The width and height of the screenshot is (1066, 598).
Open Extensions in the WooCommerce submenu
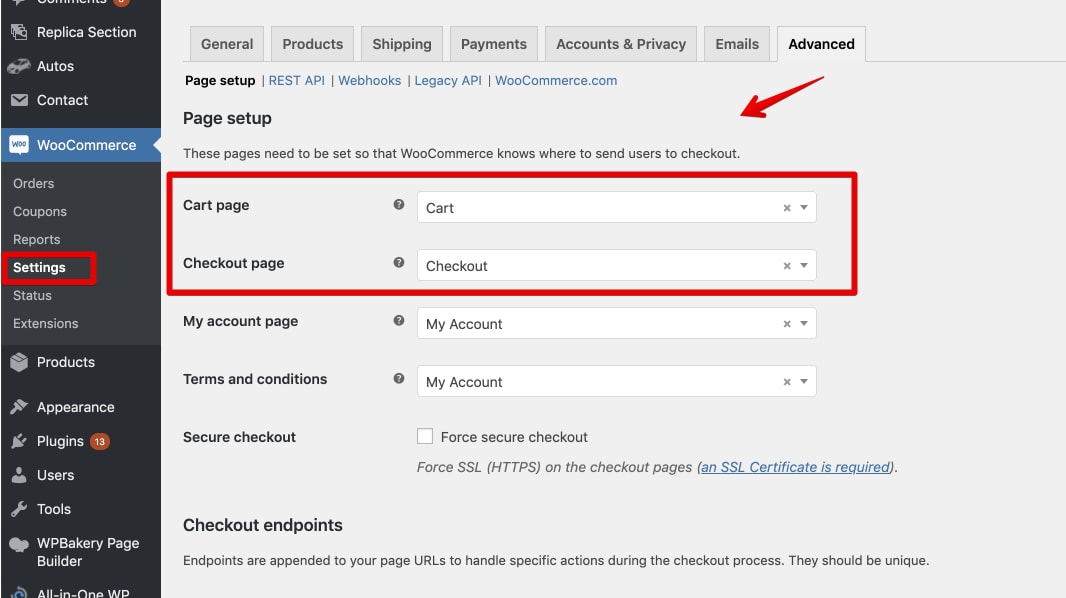coord(46,323)
